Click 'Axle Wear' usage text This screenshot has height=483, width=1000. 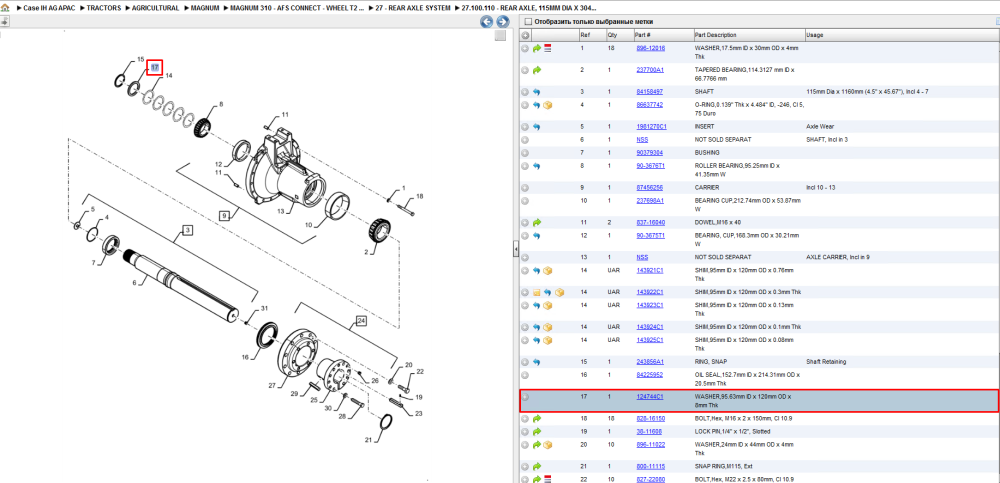[820, 127]
